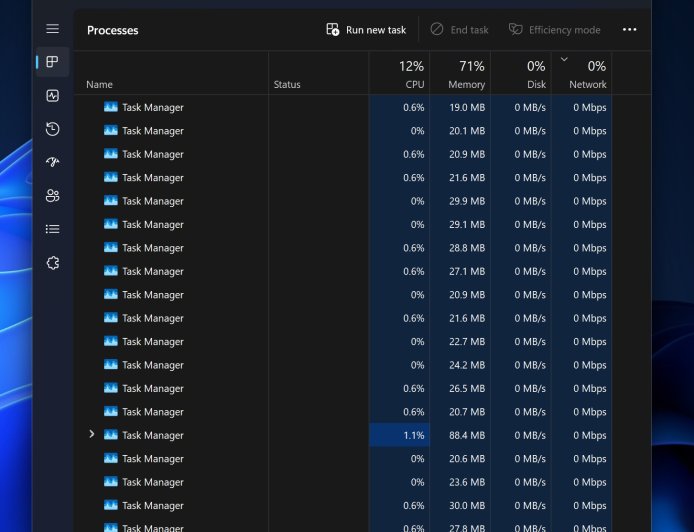Open the Users page from sidebar
The image size is (694, 532).
click(52, 196)
